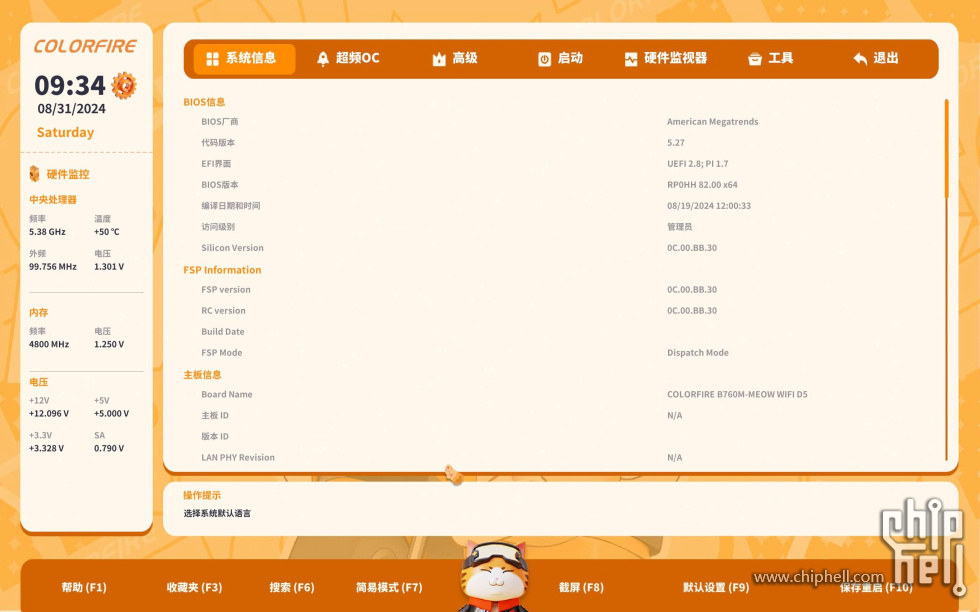Click the base clock 99.756 MHz
The image size is (980, 612).
(52, 267)
